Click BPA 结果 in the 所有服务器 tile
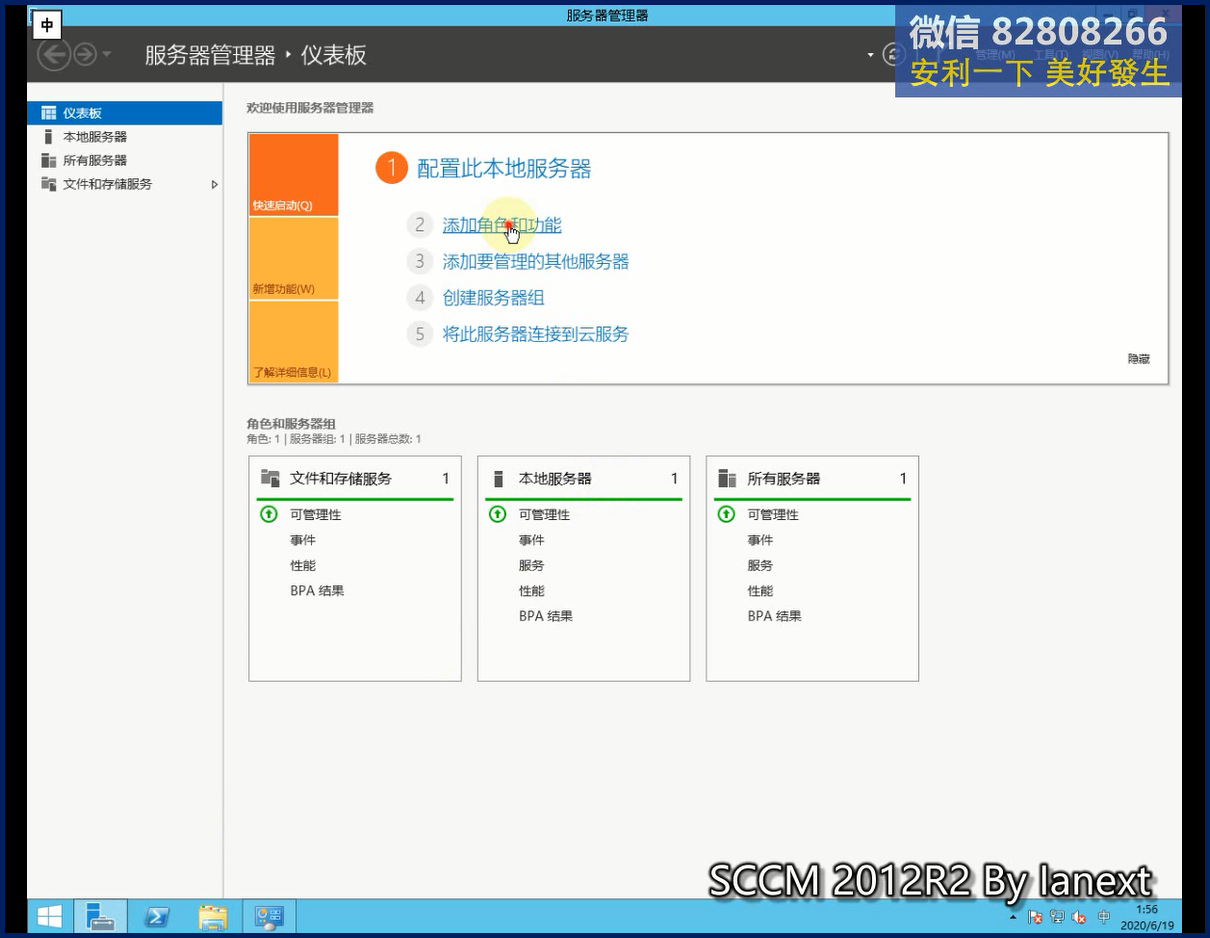 (775, 616)
